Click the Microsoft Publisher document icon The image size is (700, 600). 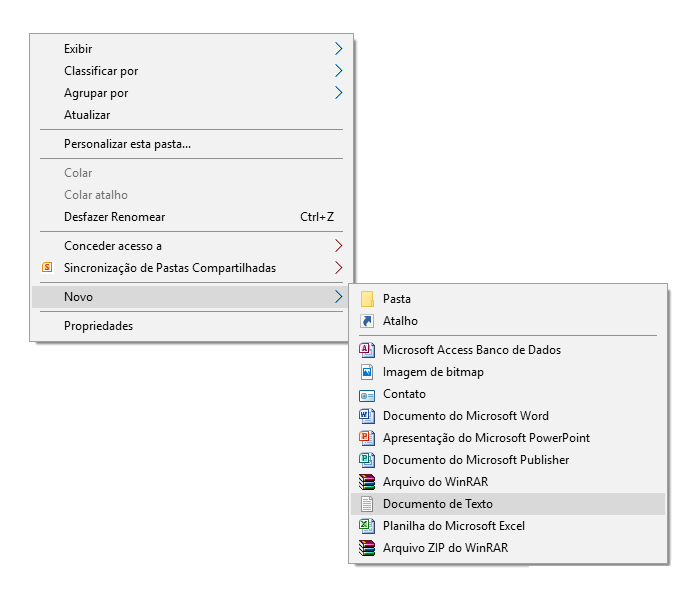point(367,459)
